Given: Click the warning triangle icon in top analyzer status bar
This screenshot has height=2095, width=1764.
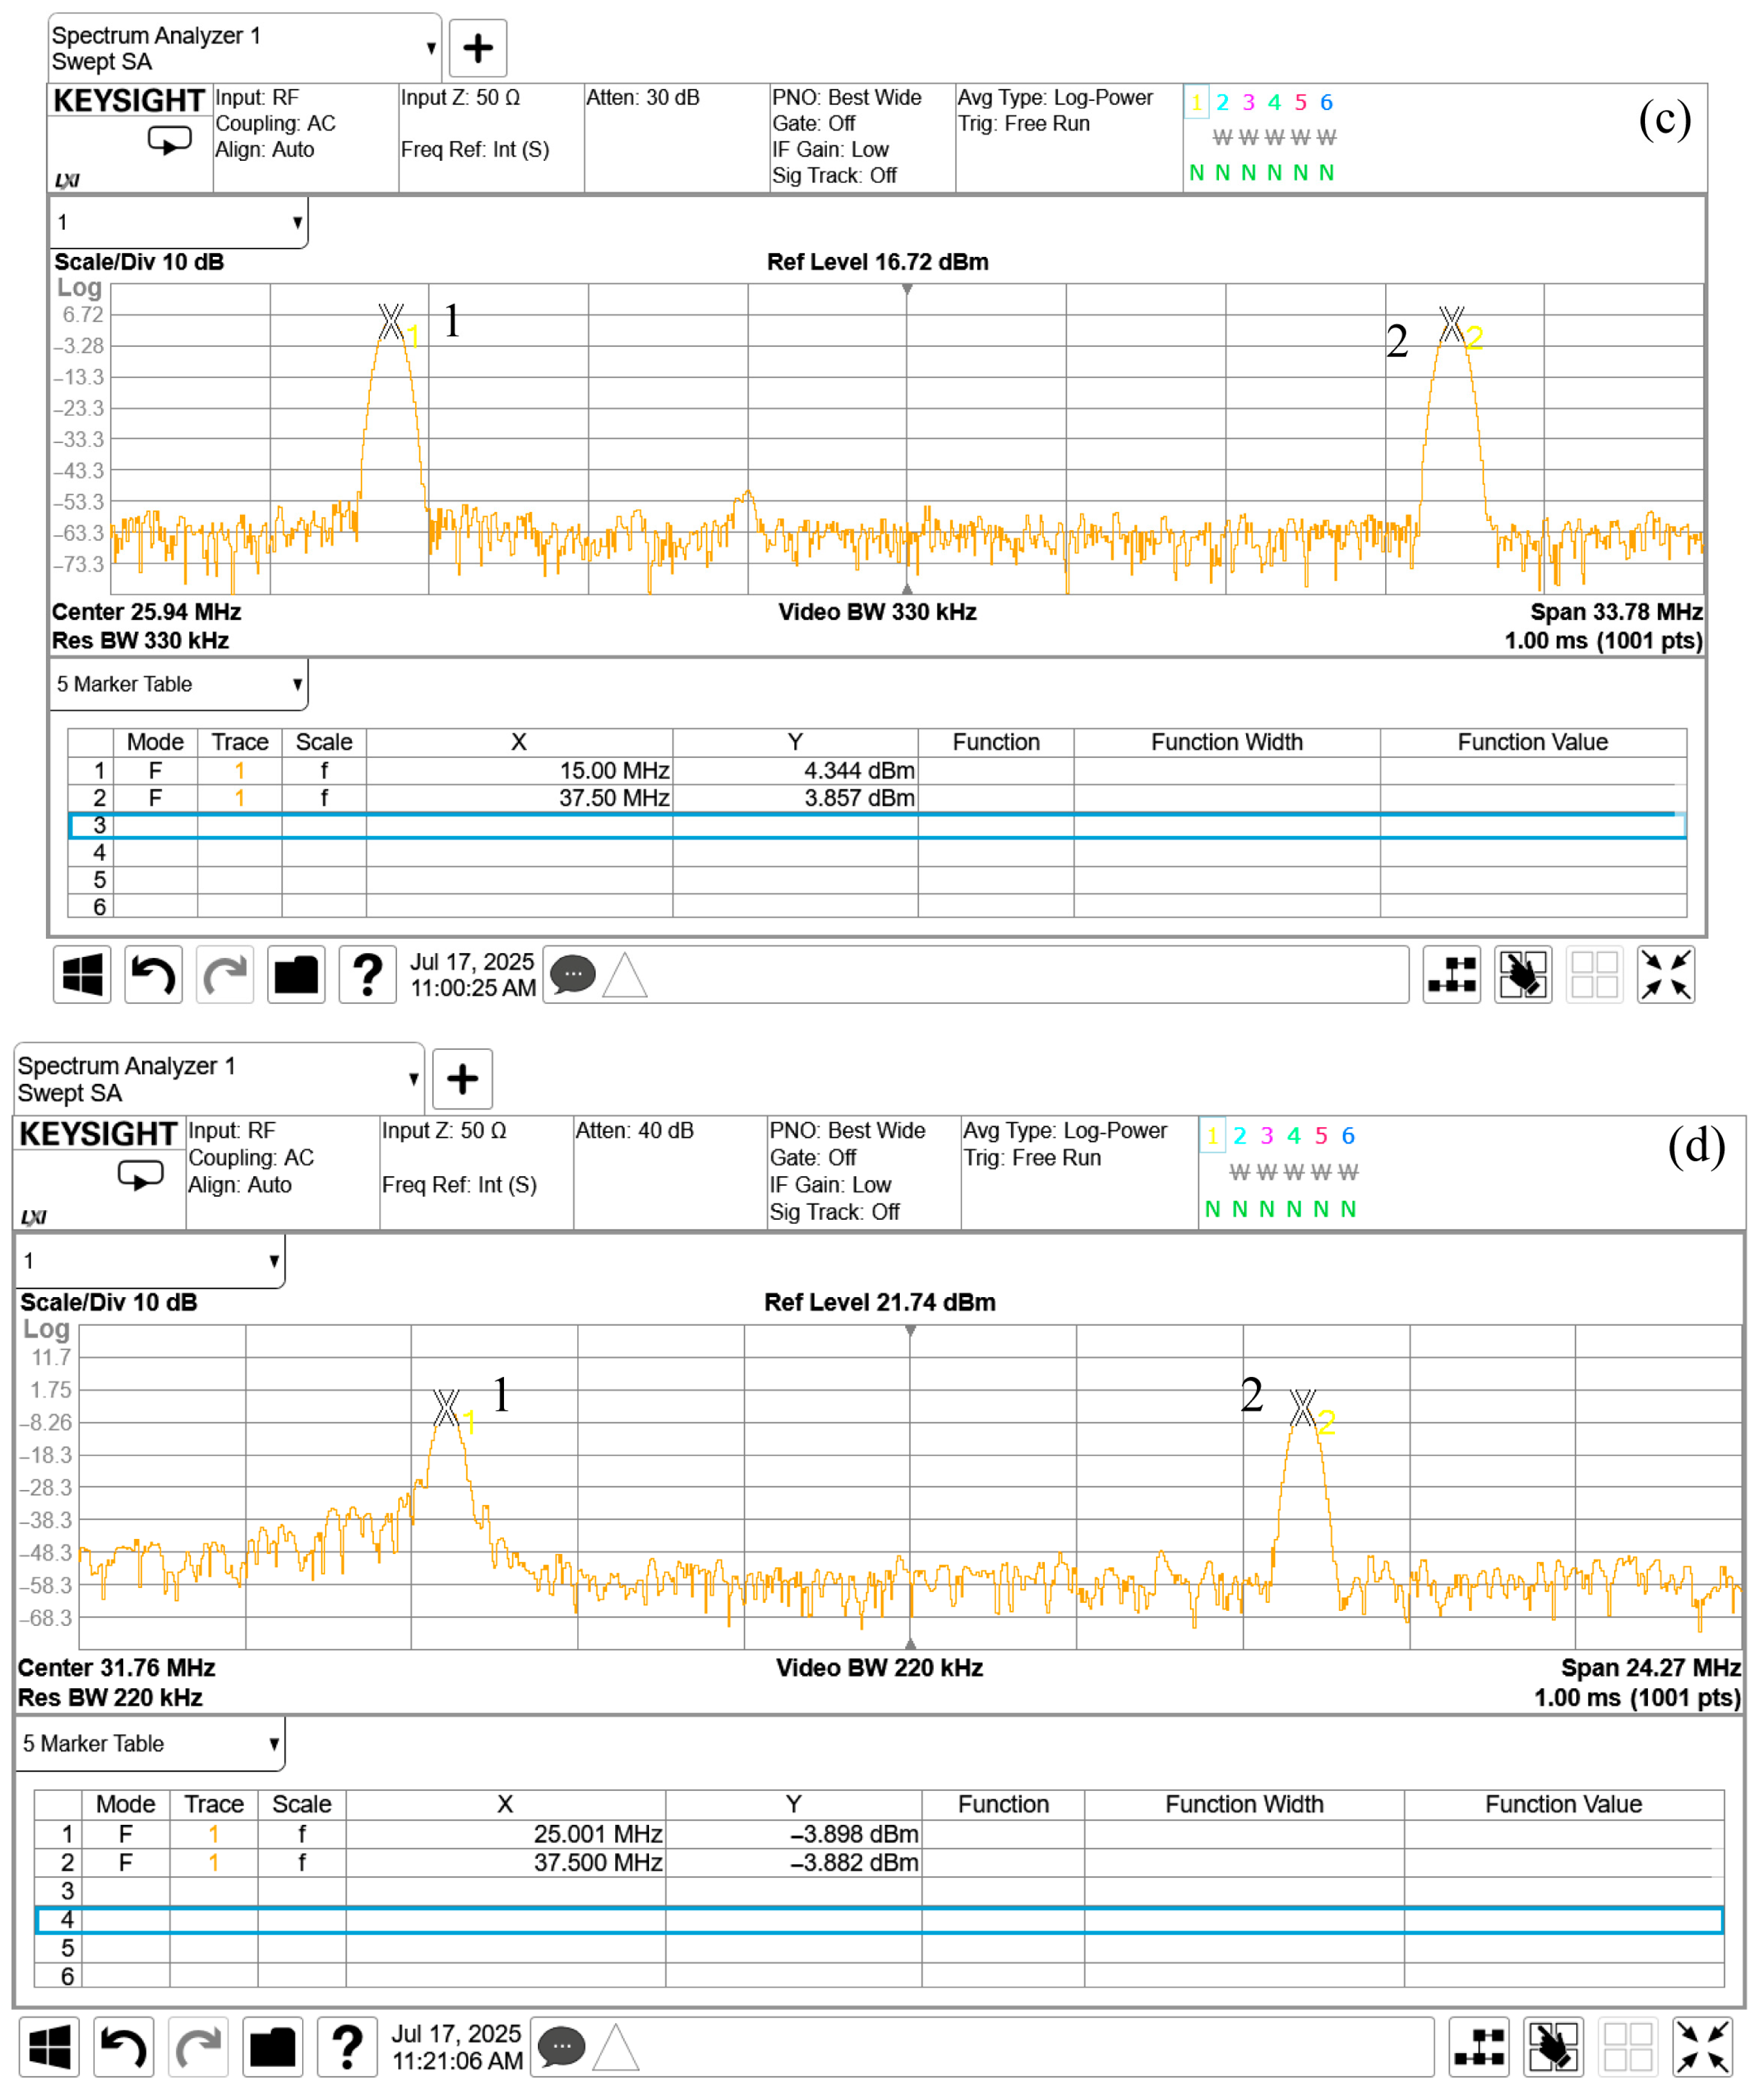Looking at the screenshot, I should (625, 975).
